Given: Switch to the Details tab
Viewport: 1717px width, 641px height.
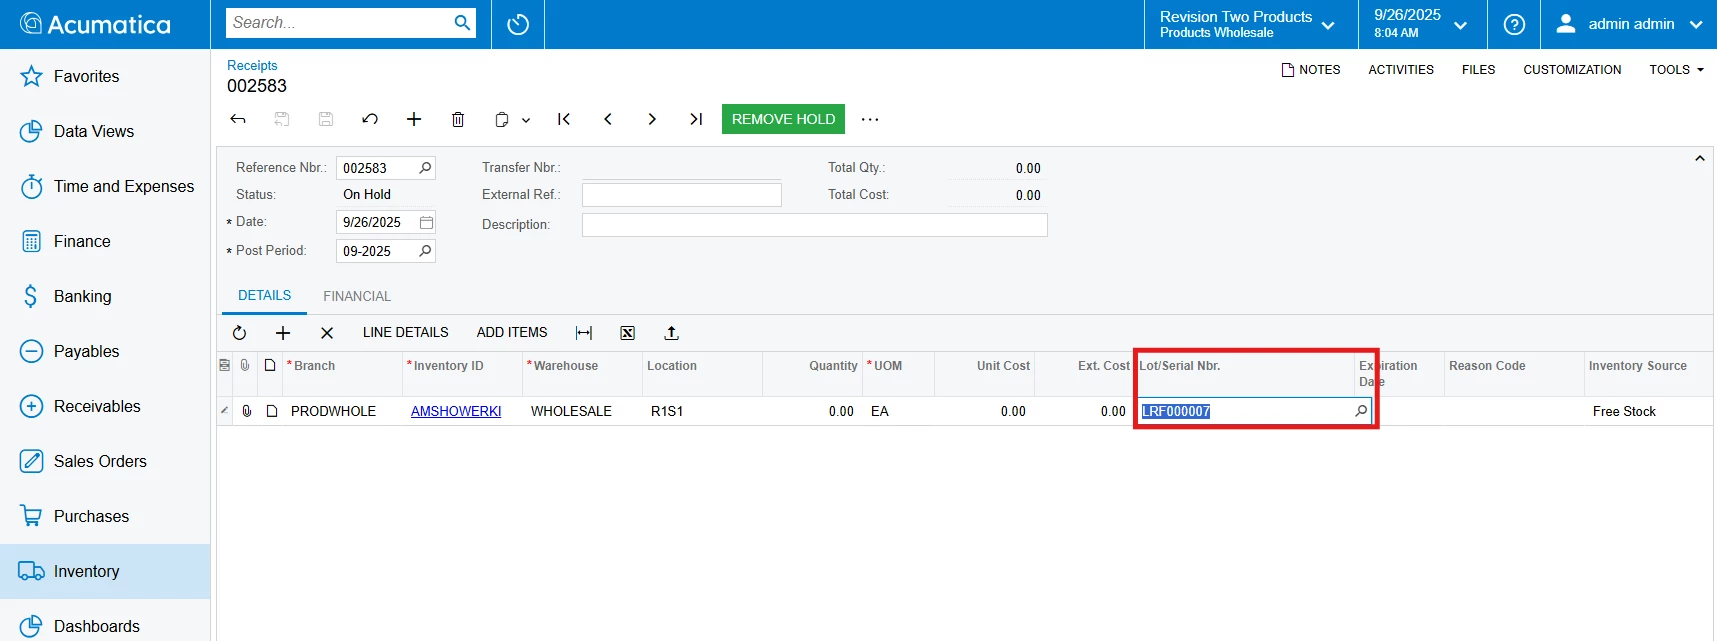Looking at the screenshot, I should 265,296.
